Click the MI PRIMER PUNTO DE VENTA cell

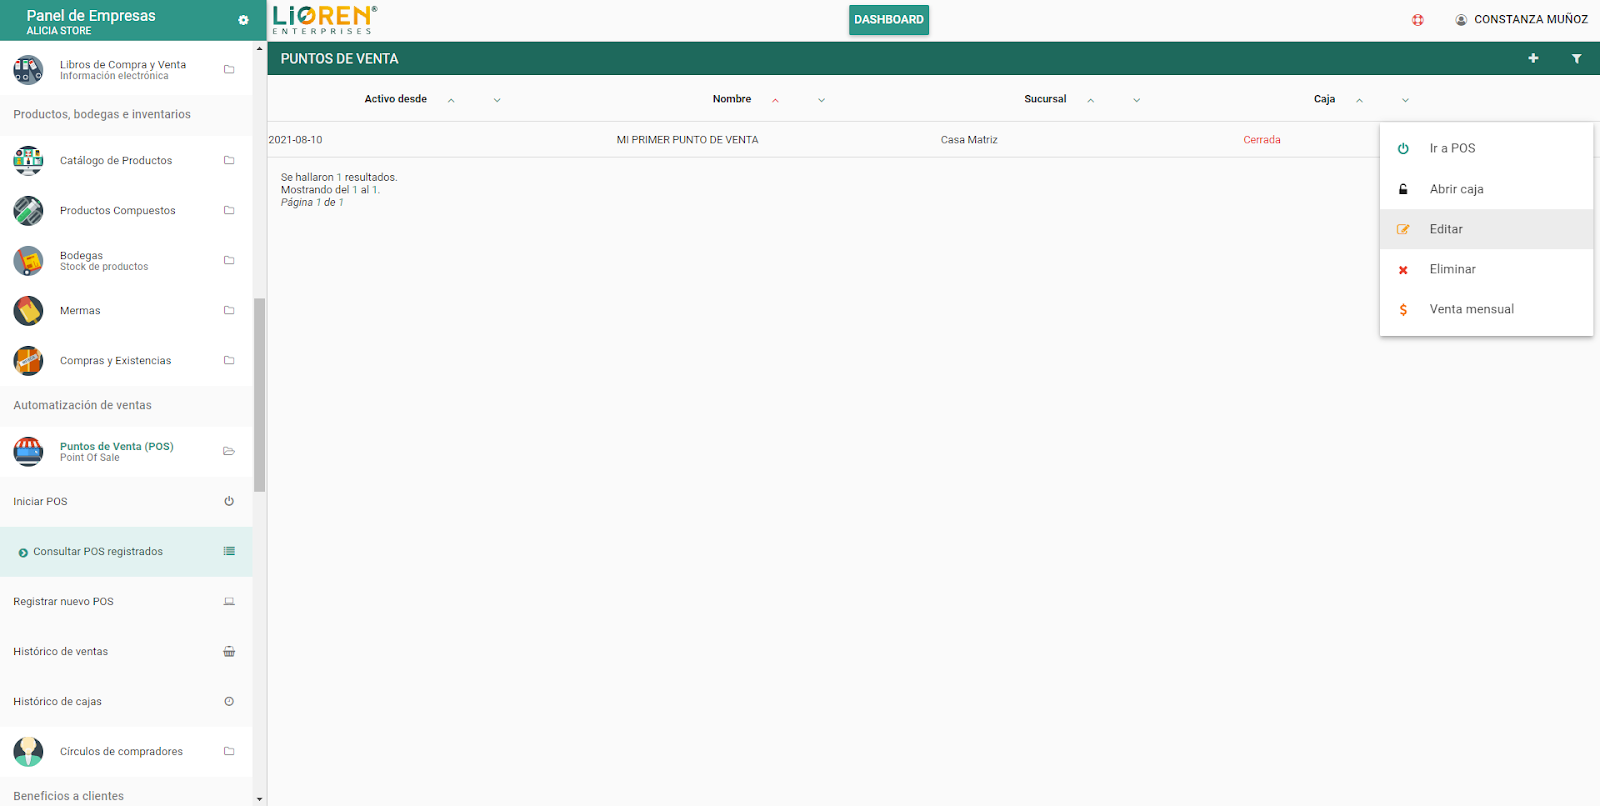[687, 140]
